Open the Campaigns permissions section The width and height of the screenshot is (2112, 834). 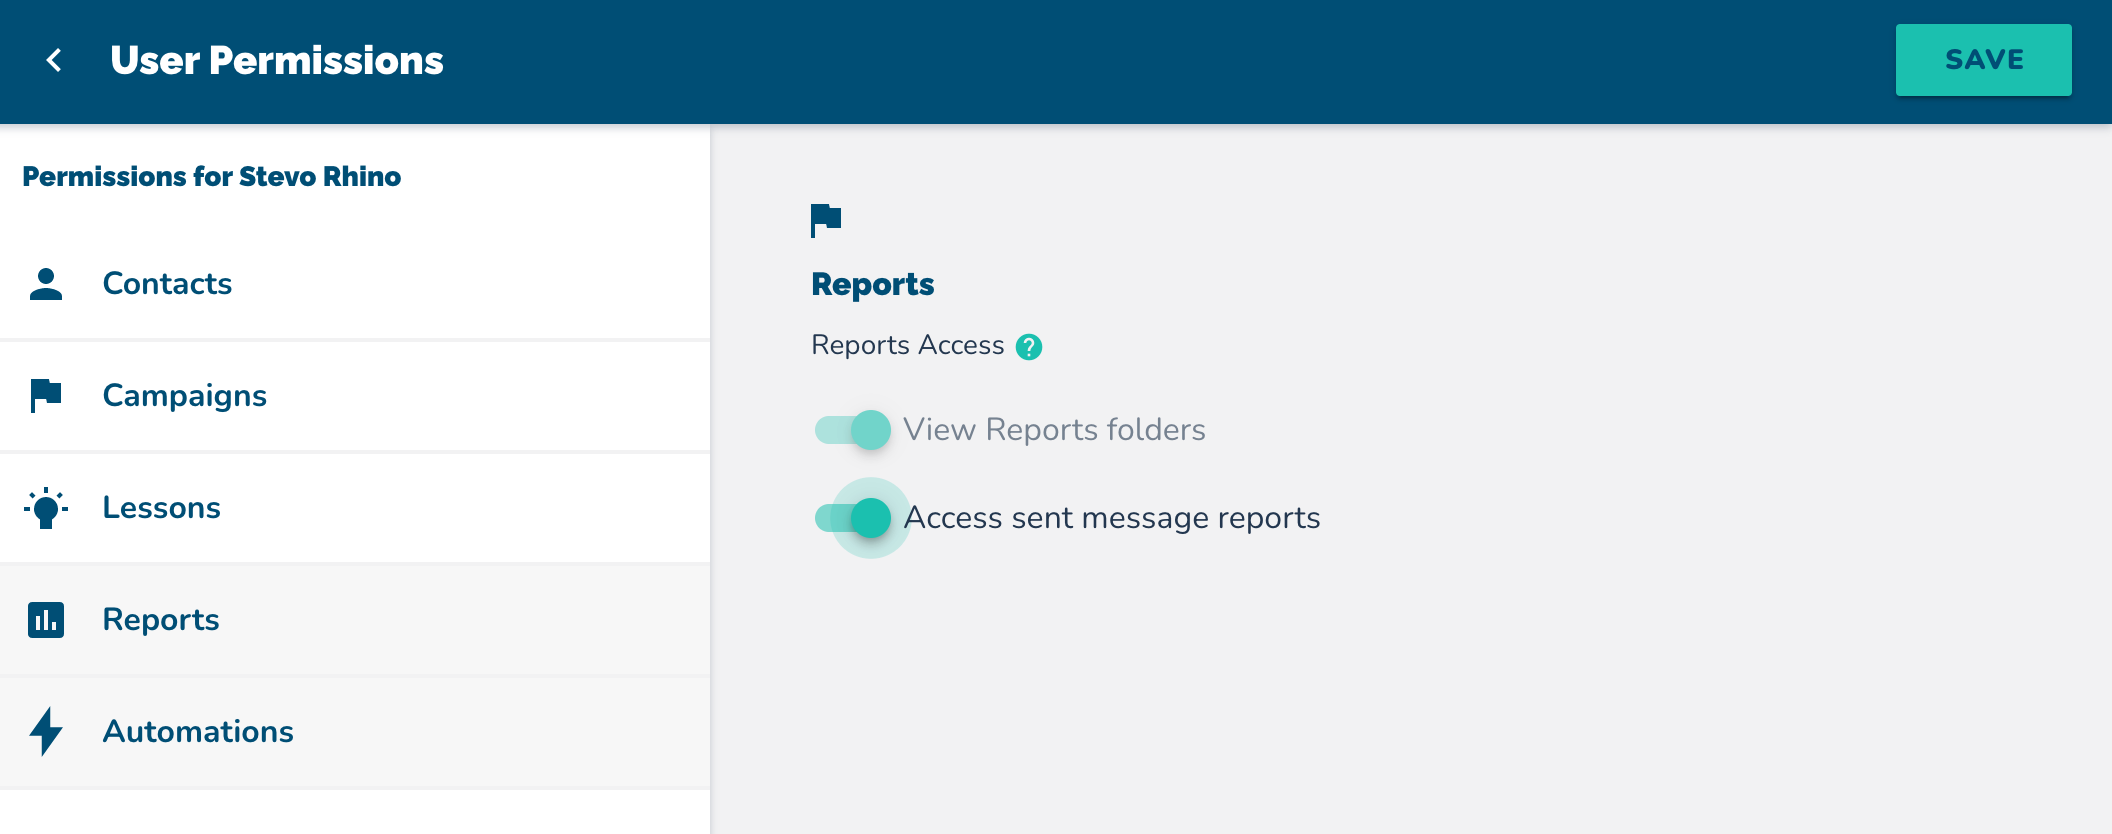pos(355,396)
